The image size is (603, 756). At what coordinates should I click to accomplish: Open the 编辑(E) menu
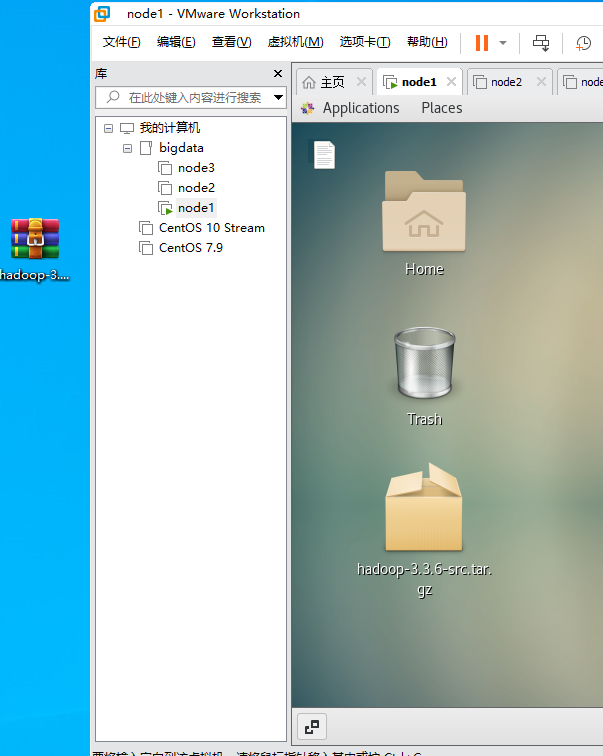[176, 42]
